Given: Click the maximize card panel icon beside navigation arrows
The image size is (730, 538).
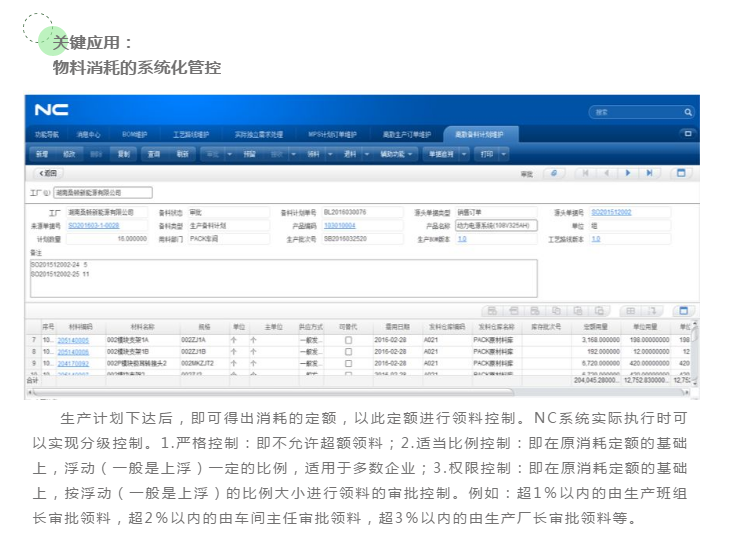Looking at the screenshot, I should (681, 173).
